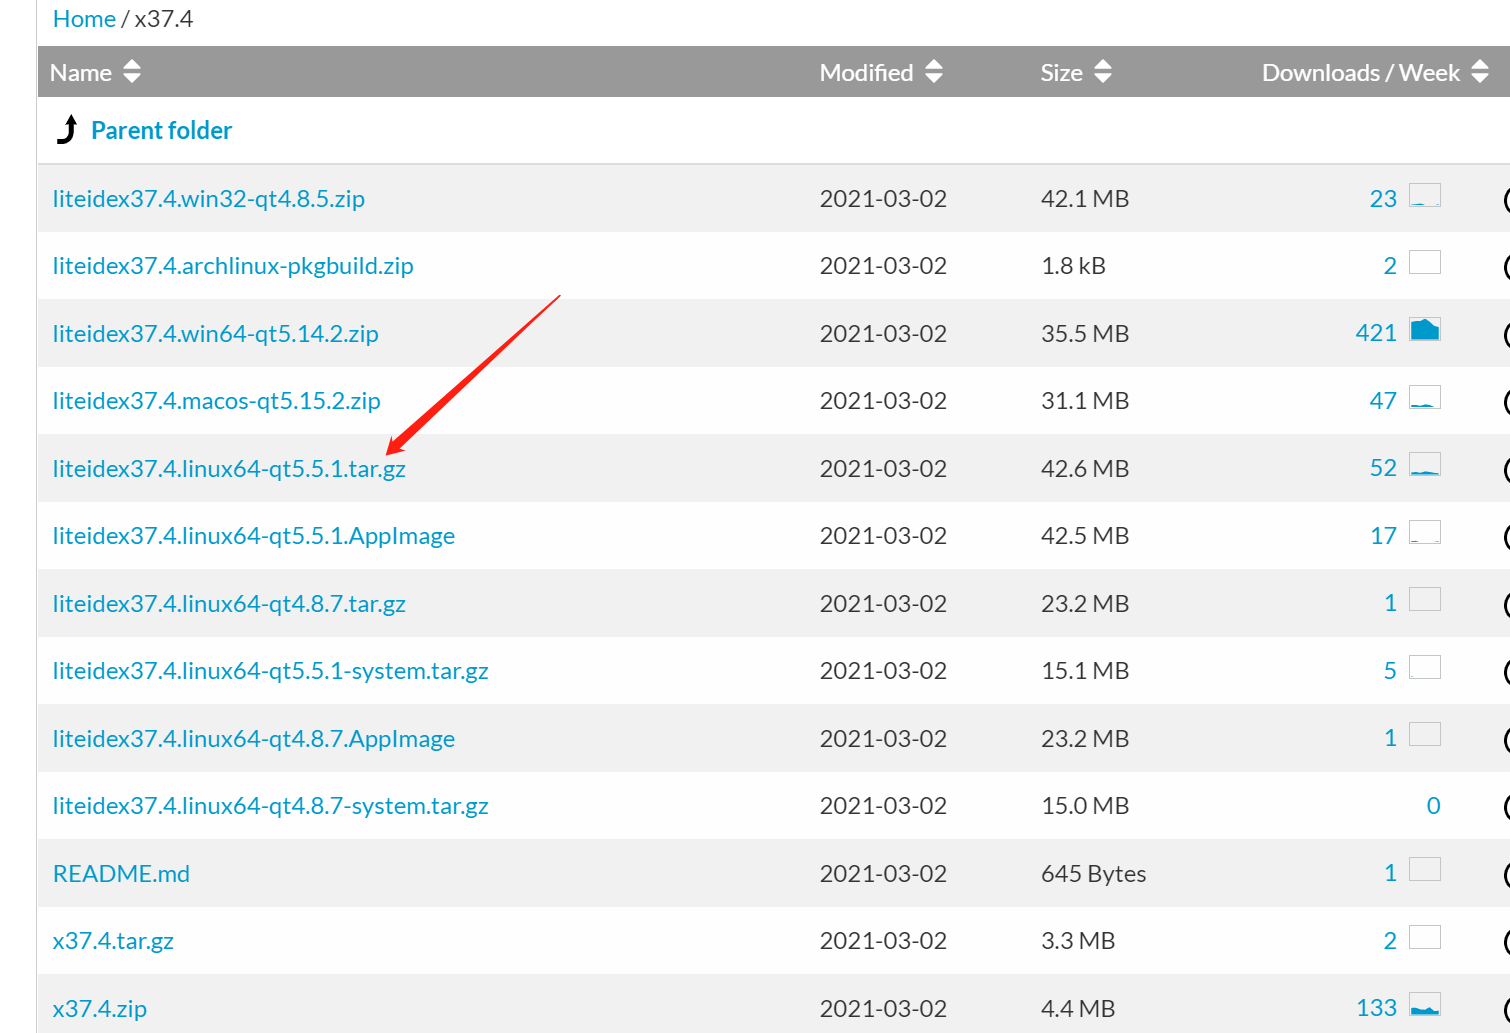
Task: Click the info icon on the win32-qt4.8.5.zip row
Action: 1505,198
